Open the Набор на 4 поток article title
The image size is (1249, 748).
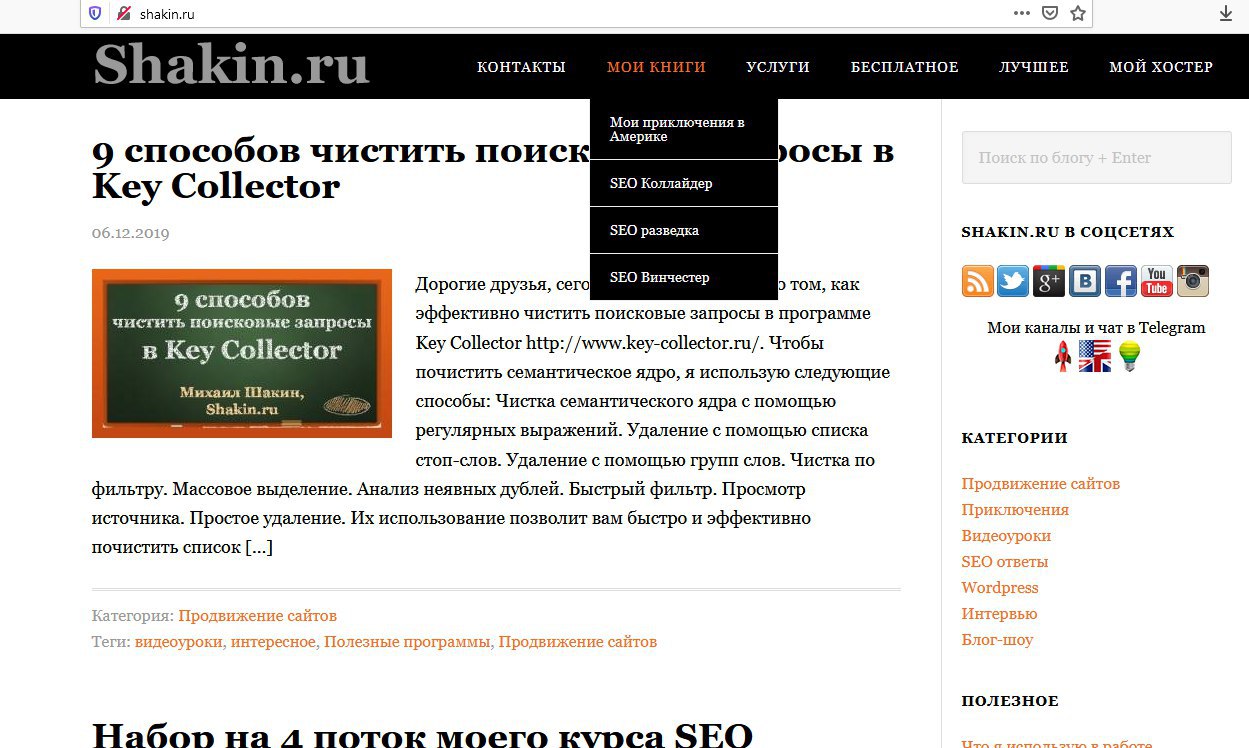pos(422,734)
